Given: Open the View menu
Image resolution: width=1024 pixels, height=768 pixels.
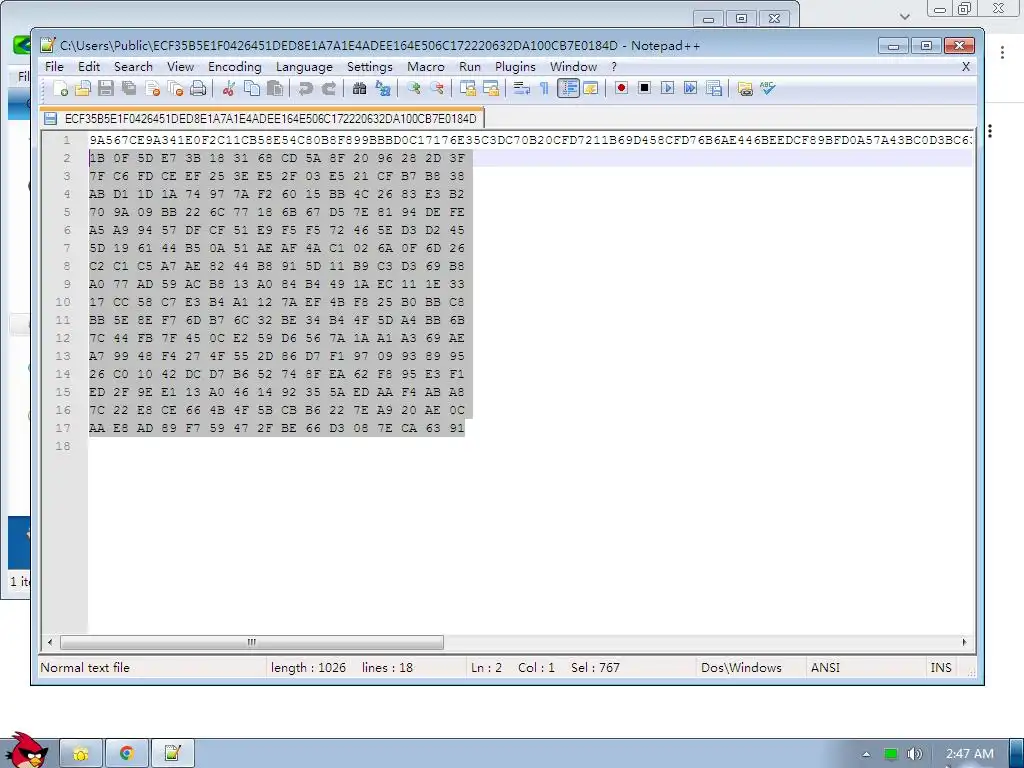Looking at the screenshot, I should point(180,67).
